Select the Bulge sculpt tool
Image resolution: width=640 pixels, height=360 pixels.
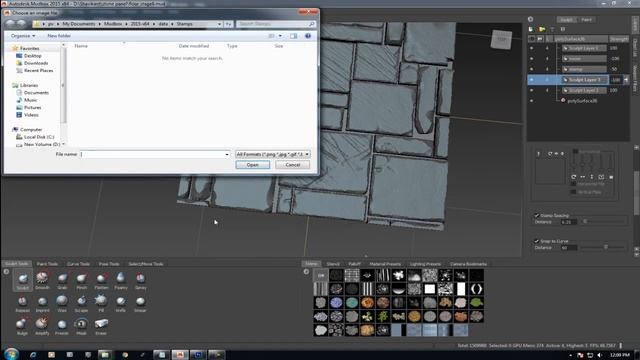point(22,326)
